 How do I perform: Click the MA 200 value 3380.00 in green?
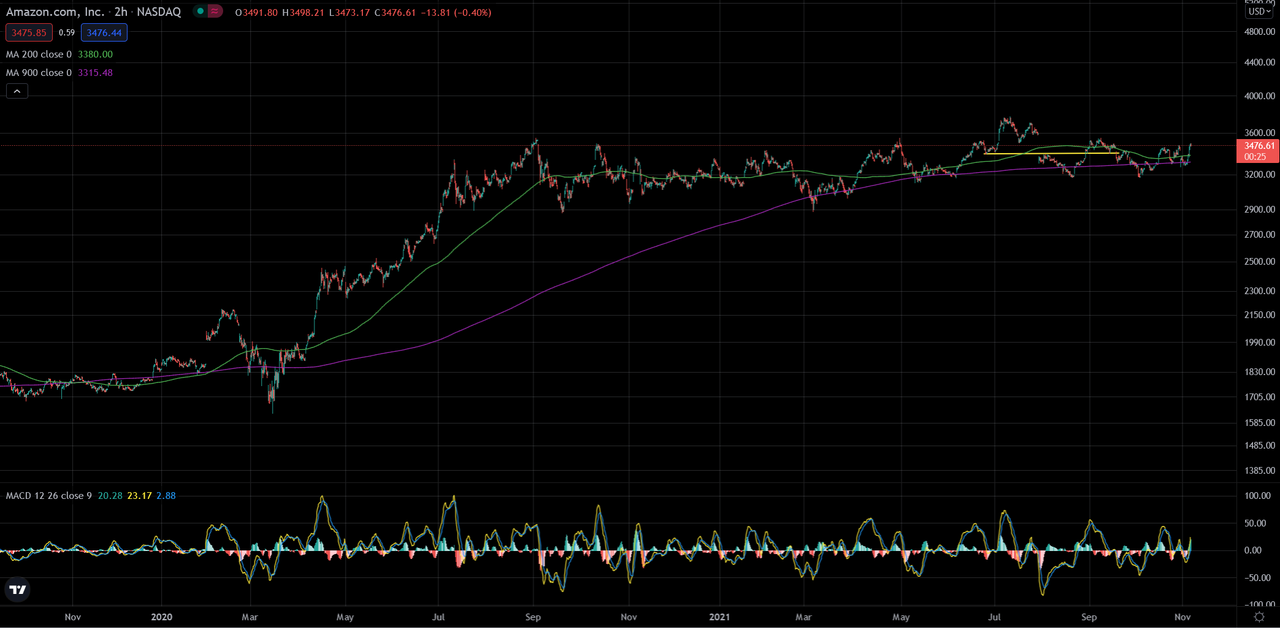[x=95, y=54]
